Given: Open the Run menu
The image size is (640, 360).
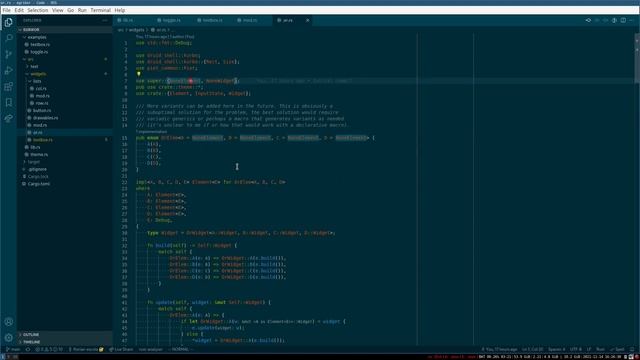Looking at the screenshot, I should point(82,10).
